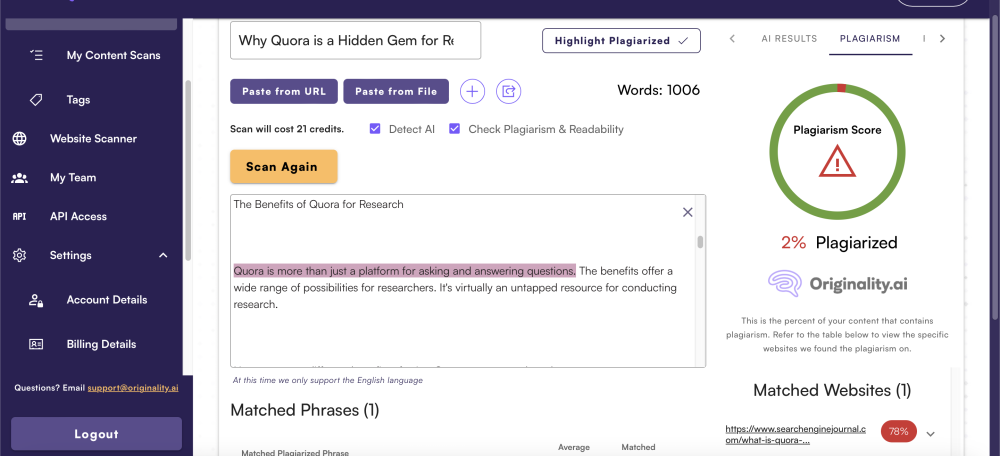Uncheck Check Plagiarism & Readability checkbox
The image size is (1000, 456).
[455, 129]
